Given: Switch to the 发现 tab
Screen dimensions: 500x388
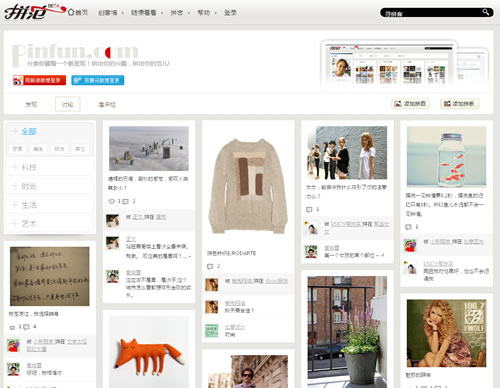Looking at the screenshot, I should point(31,104).
